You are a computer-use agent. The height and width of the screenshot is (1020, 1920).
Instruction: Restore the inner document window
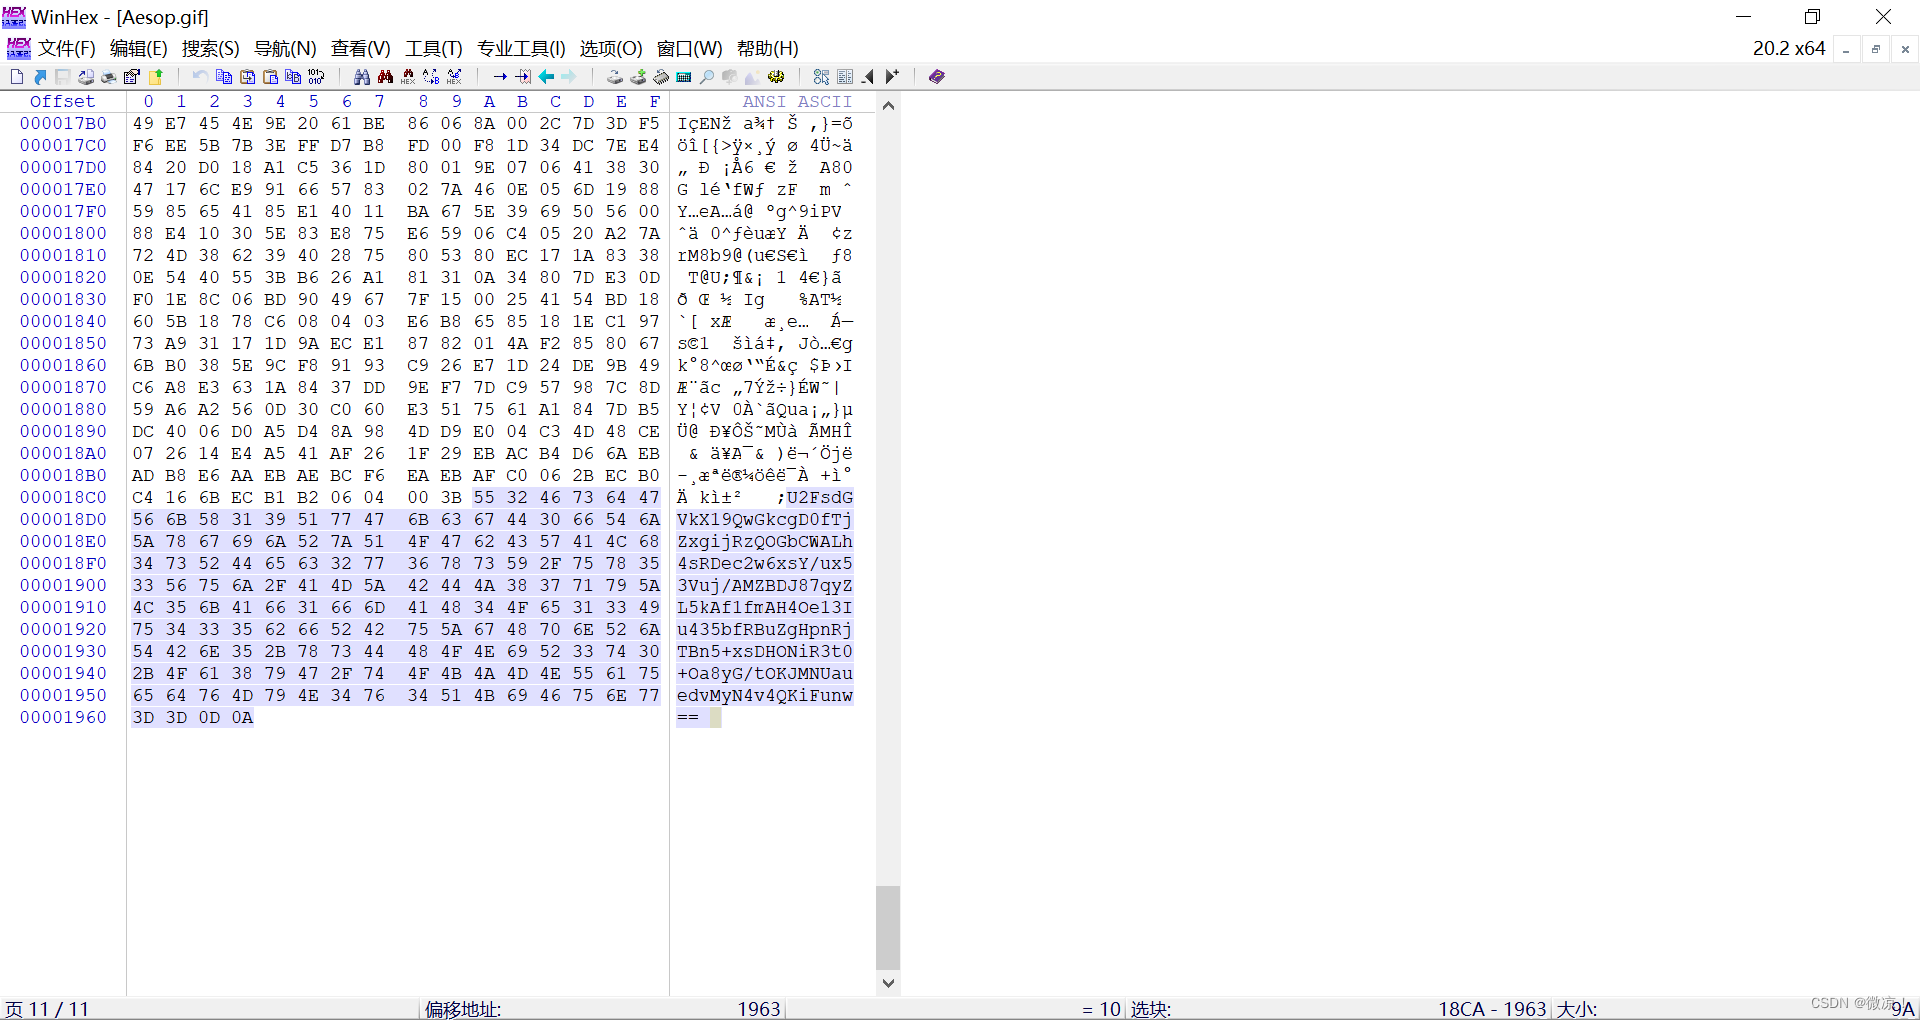pos(1876,49)
